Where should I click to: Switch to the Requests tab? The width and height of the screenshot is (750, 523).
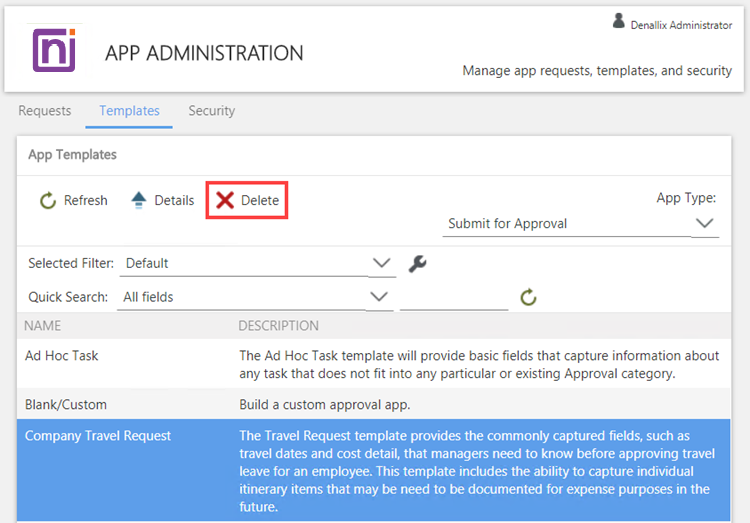click(x=45, y=111)
